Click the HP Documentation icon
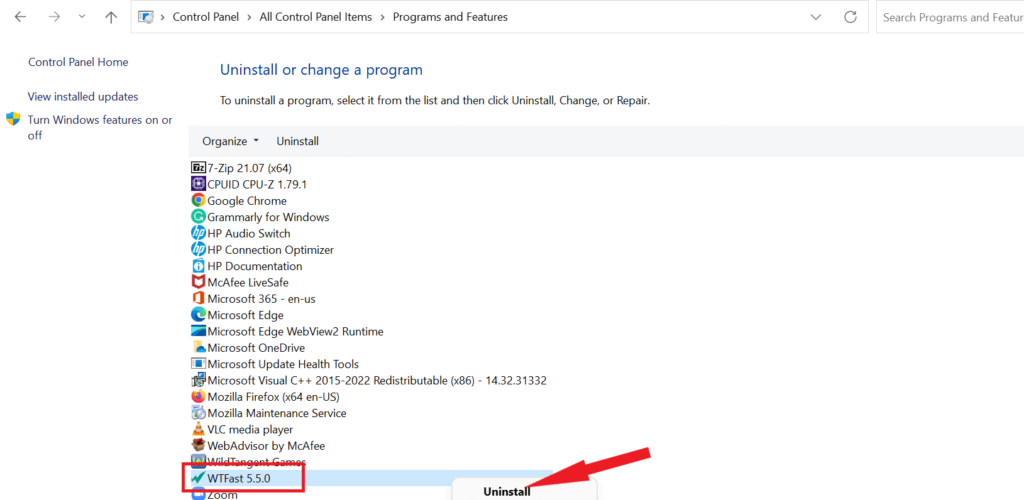This screenshot has height=500, width=1024. point(198,266)
